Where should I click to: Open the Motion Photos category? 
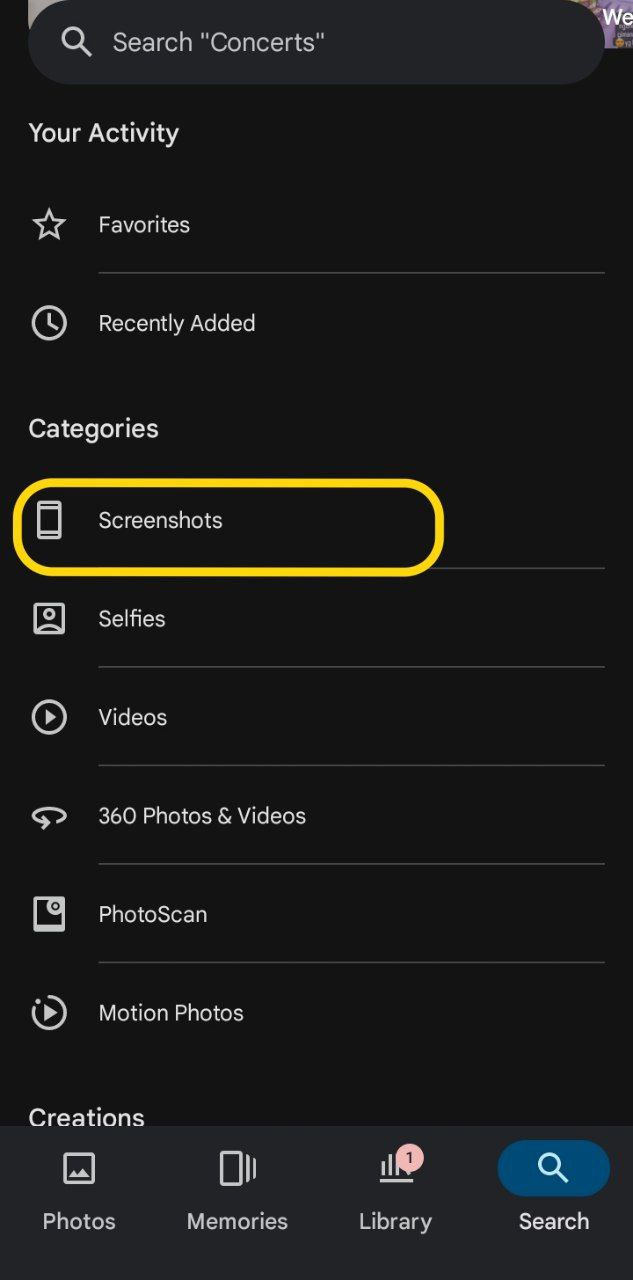[x=171, y=1013]
